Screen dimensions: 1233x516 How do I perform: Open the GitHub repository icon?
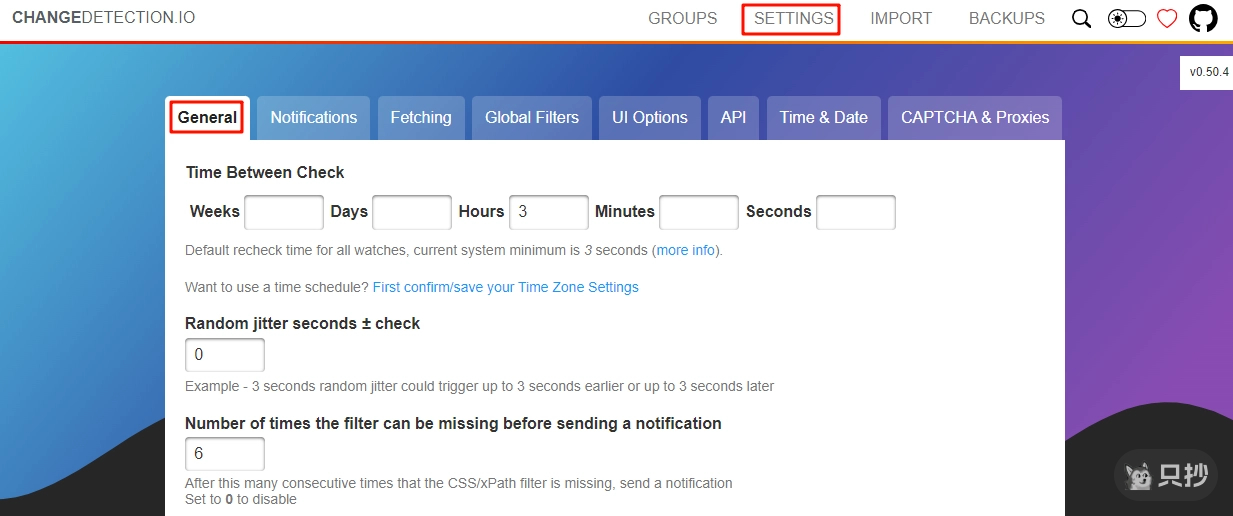(1203, 18)
